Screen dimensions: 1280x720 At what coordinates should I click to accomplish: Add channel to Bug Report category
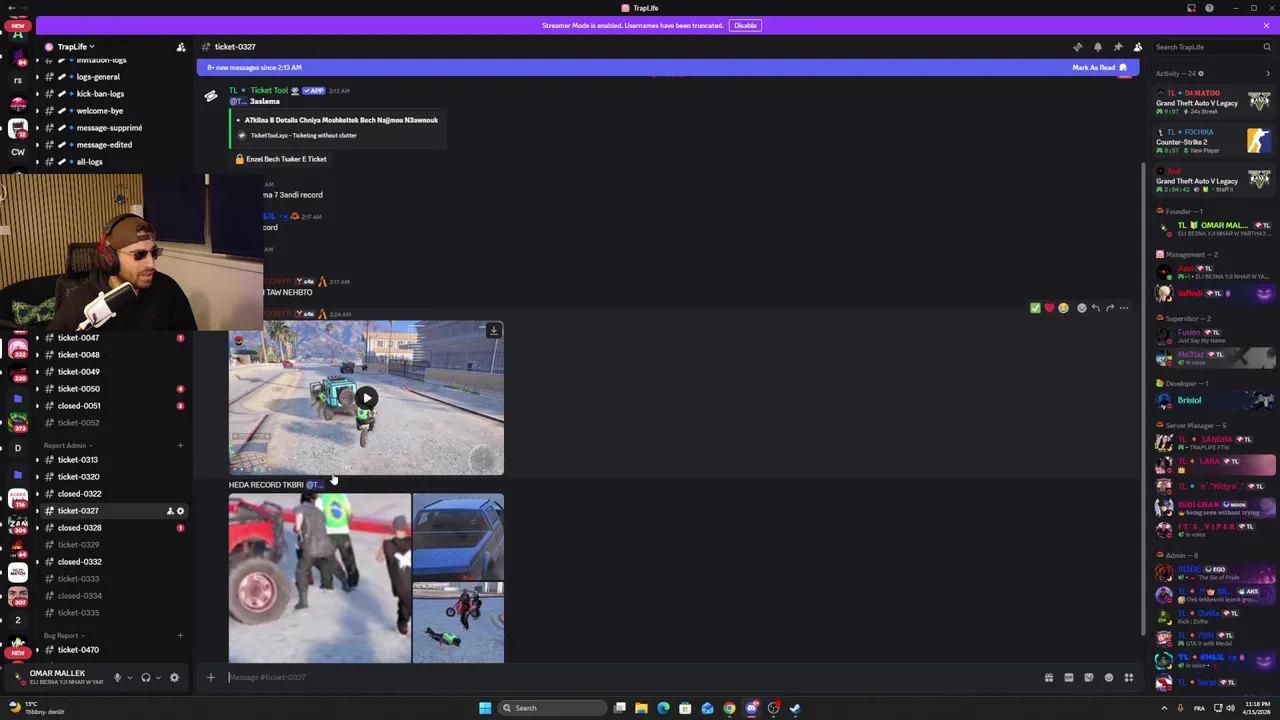pyautogui.click(x=181, y=636)
